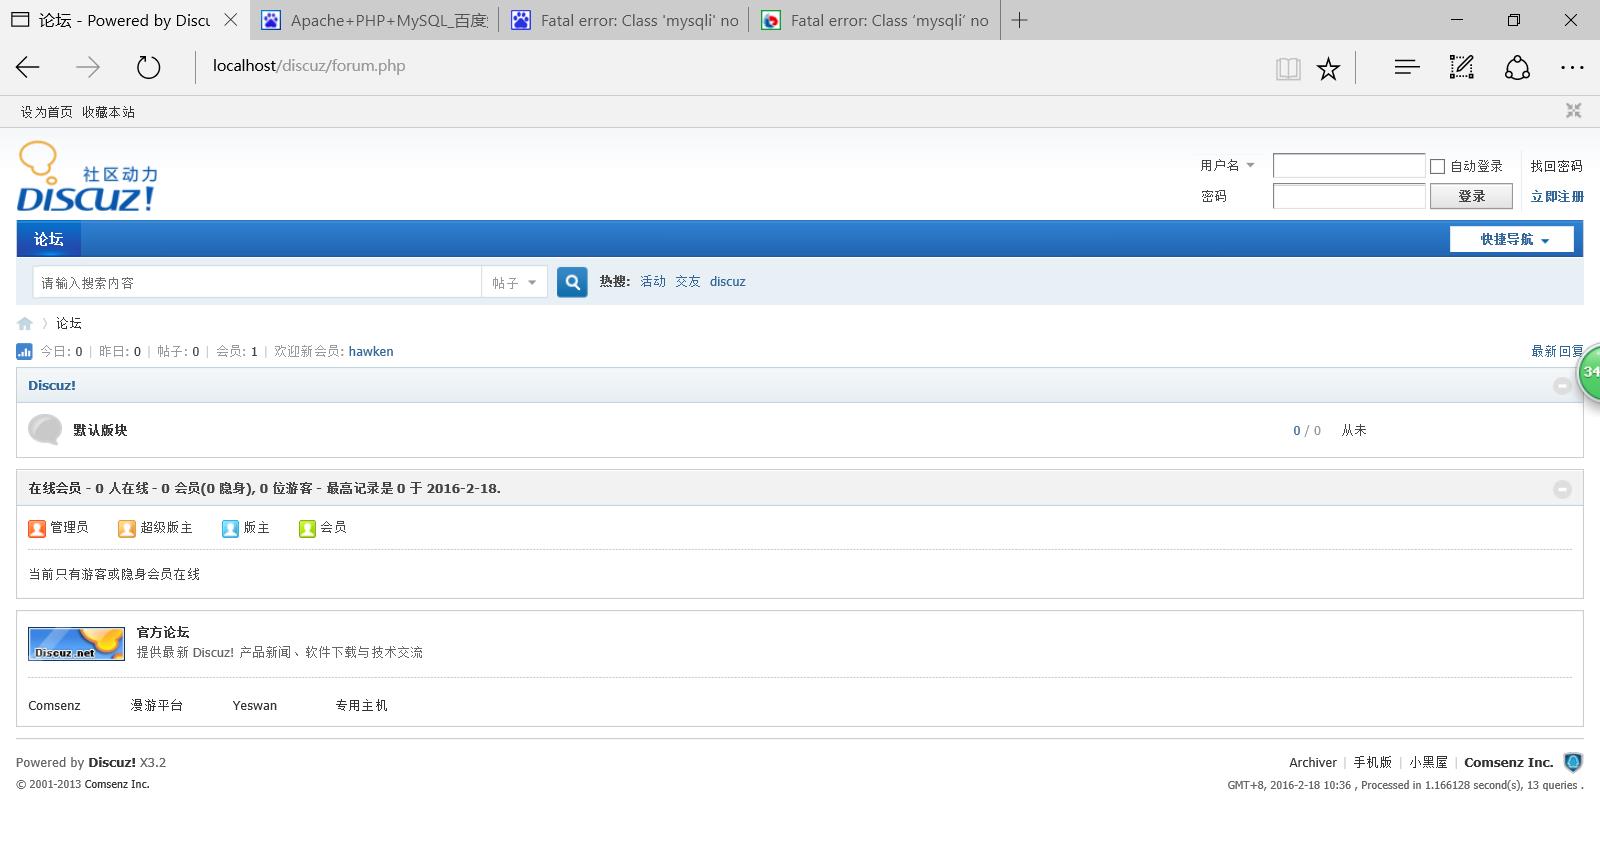Click the username input field
The image size is (1600, 850).
(1349, 165)
